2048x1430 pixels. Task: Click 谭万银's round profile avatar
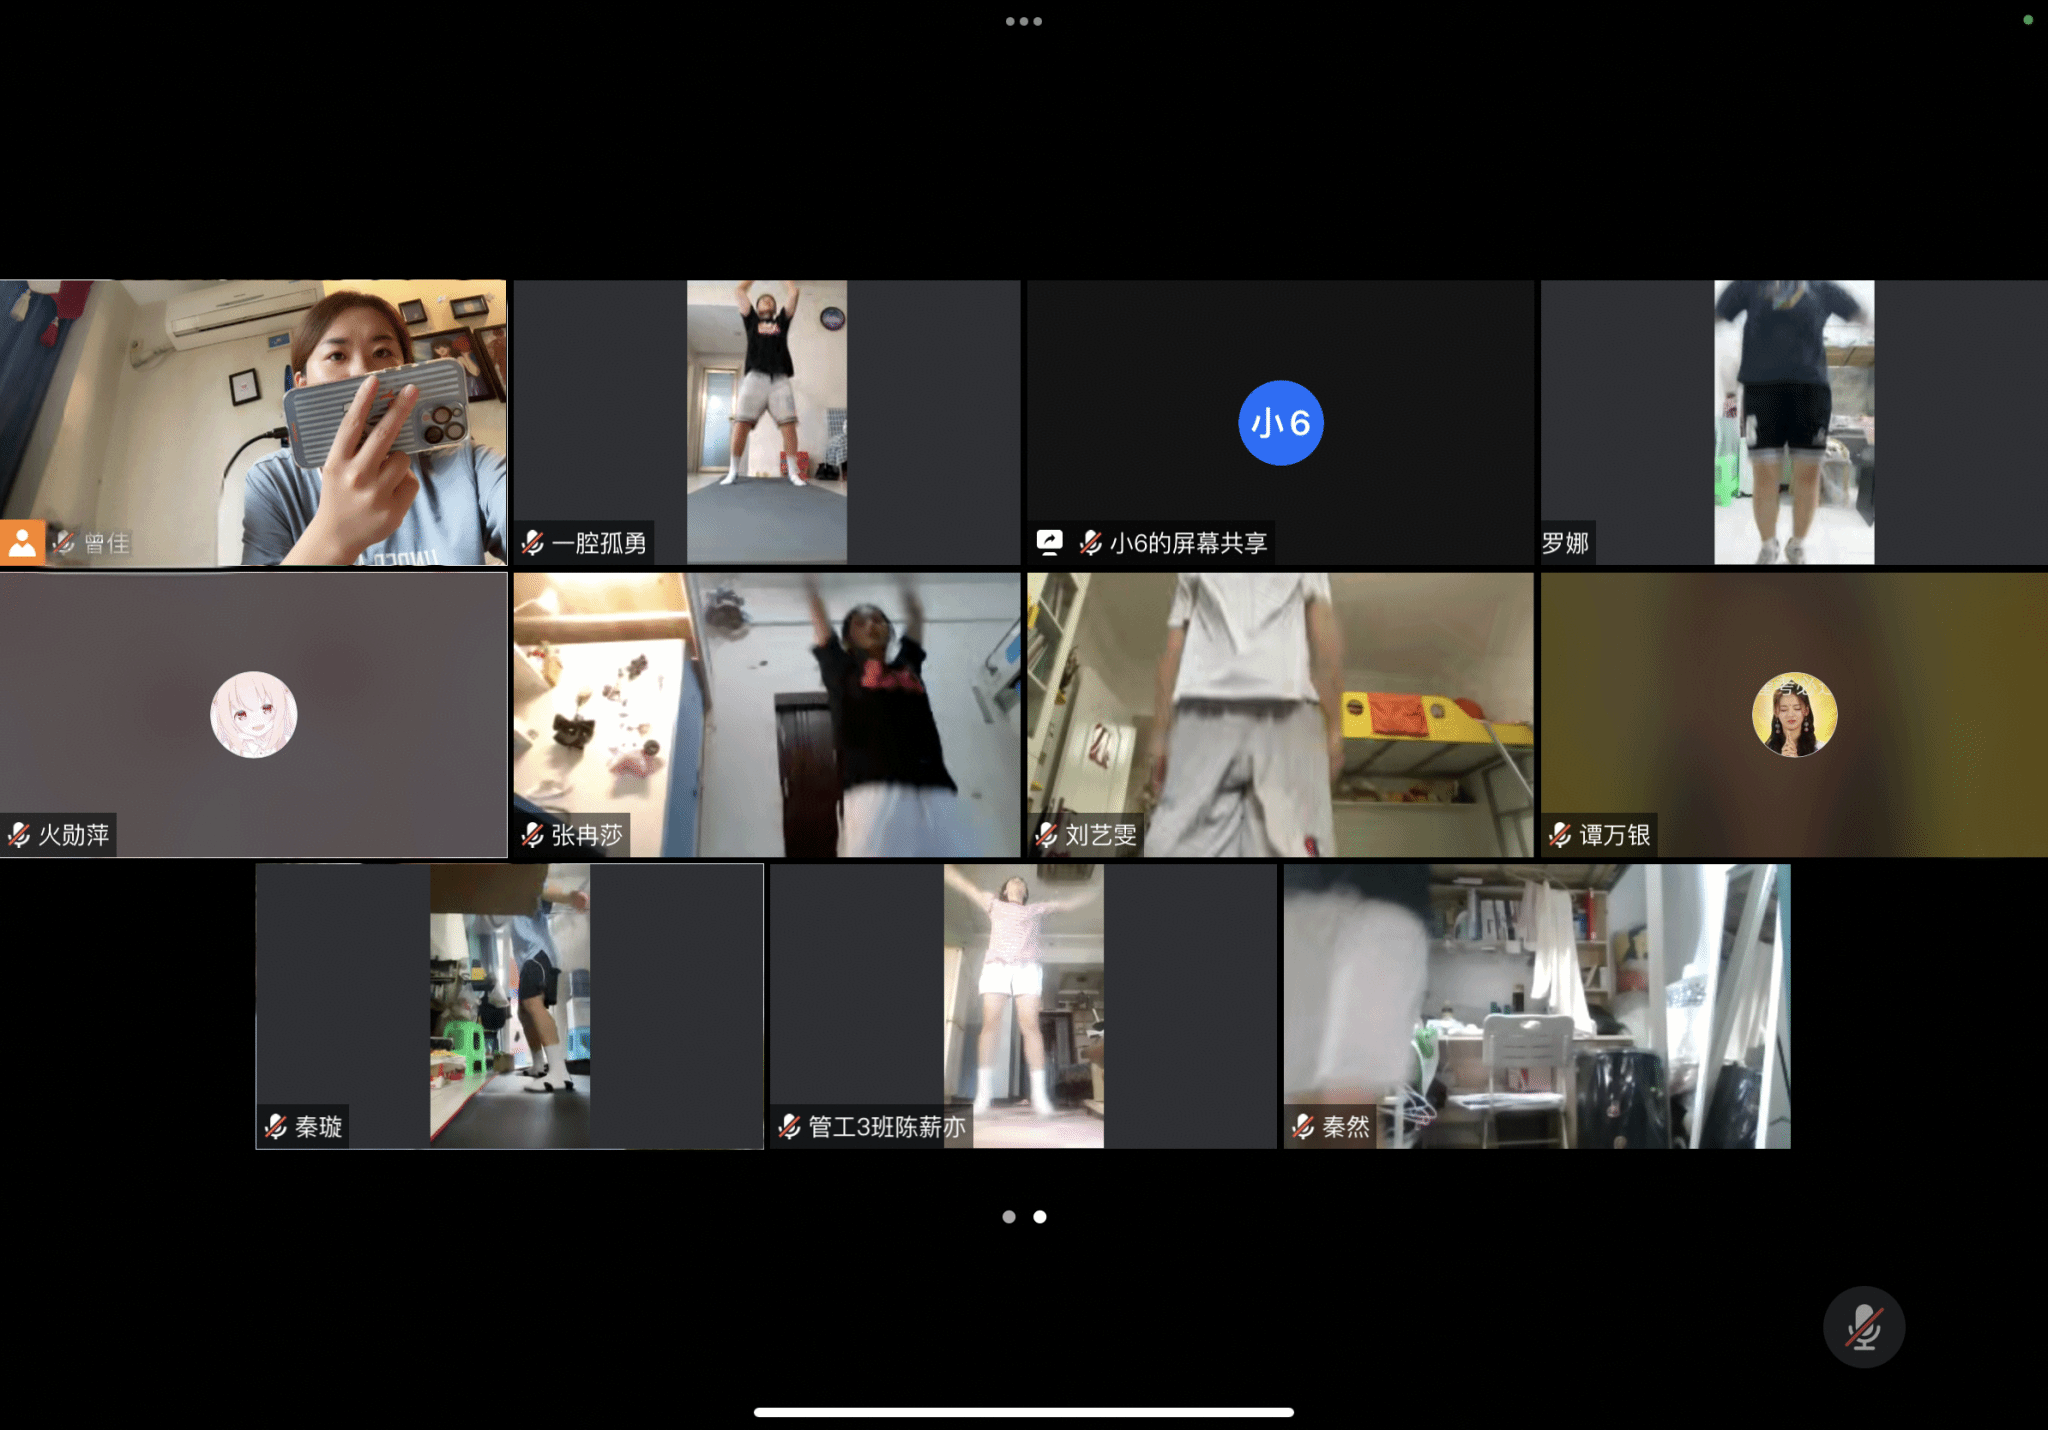click(1794, 715)
